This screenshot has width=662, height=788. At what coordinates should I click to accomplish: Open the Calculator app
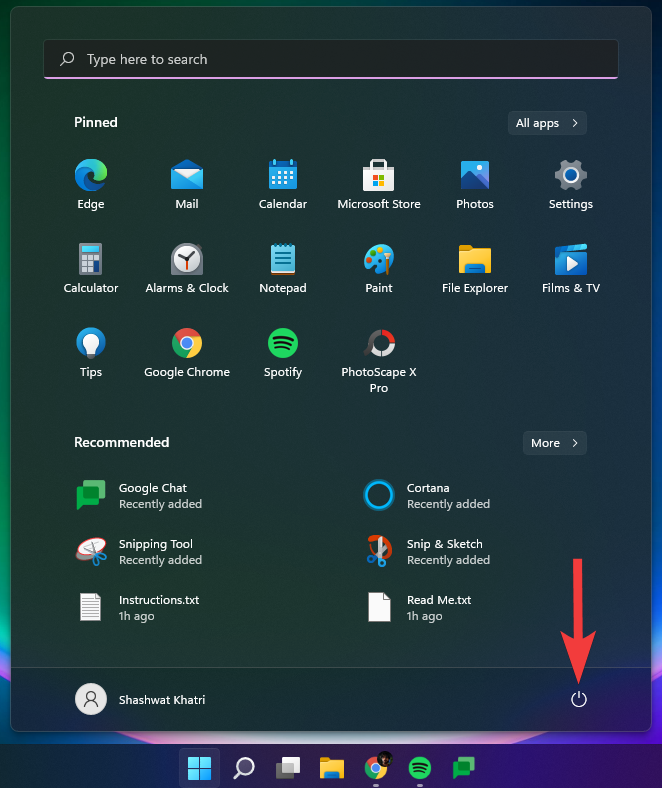[91, 268]
